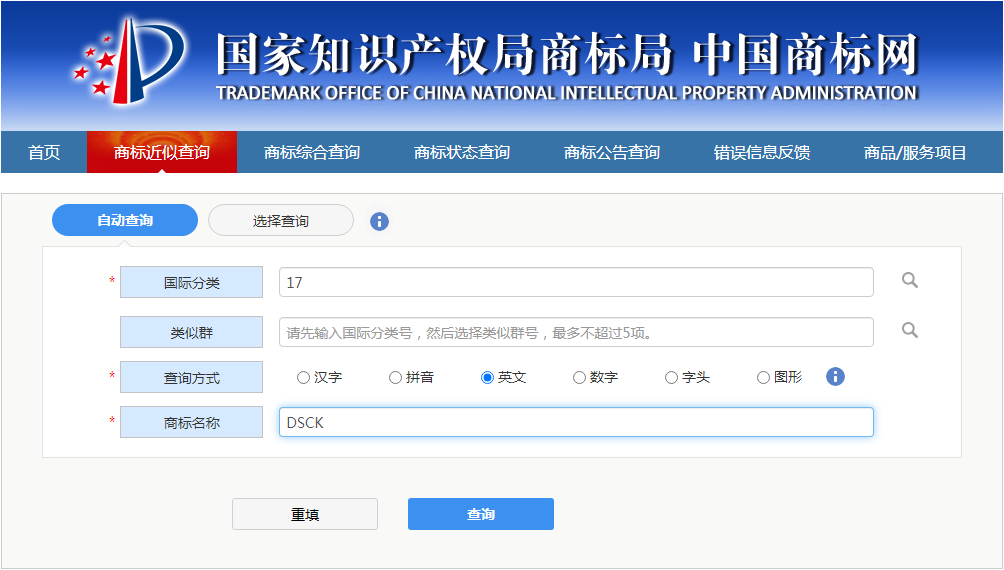This screenshot has height=570, width=1004.
Task: Click the magnifier icon next to 国际分类 field
Action: tap(909, 281)
